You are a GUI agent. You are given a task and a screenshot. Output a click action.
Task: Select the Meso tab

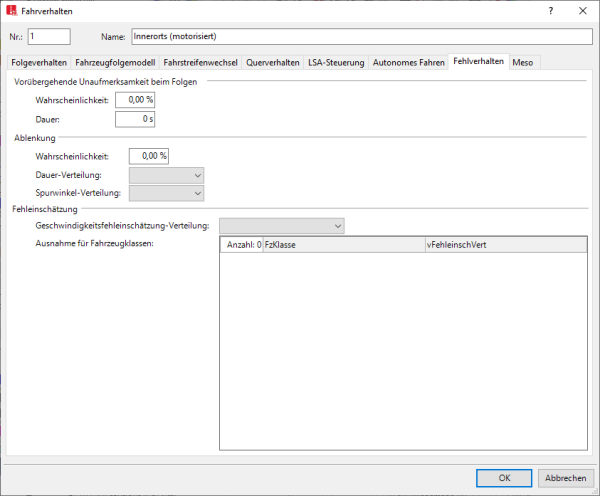coord(522,62)
